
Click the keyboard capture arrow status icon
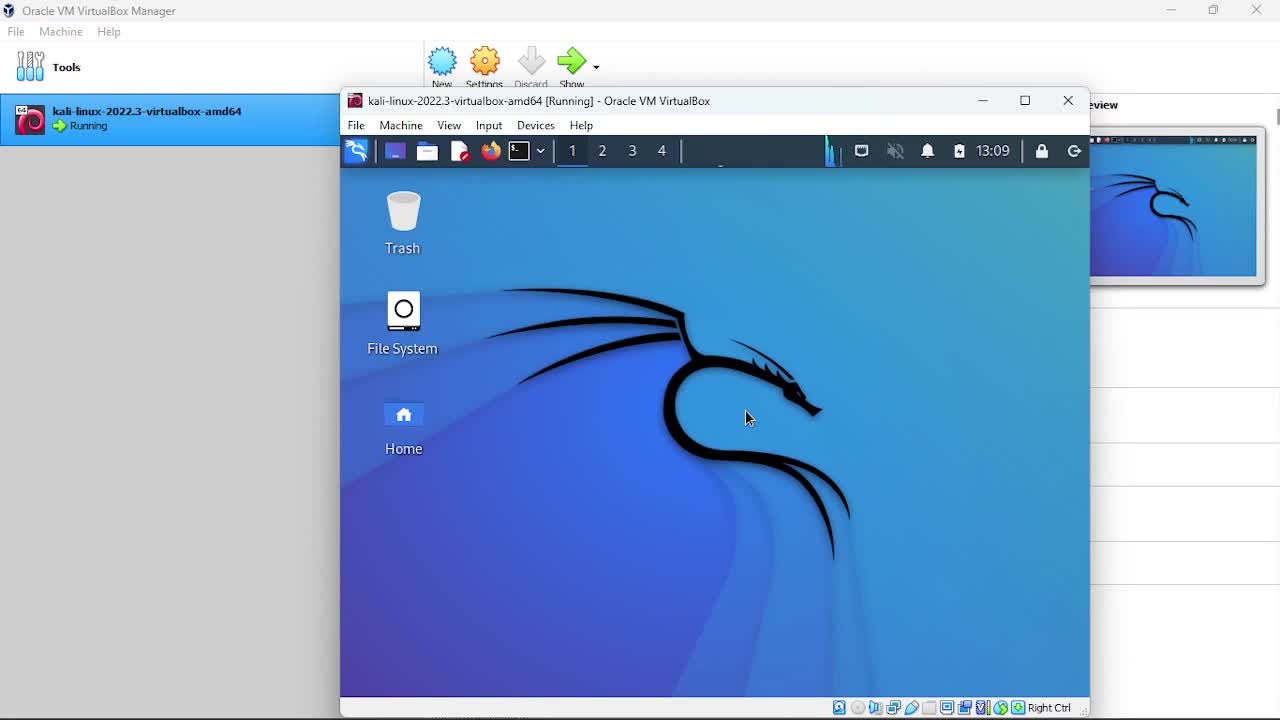[1018, 708]
